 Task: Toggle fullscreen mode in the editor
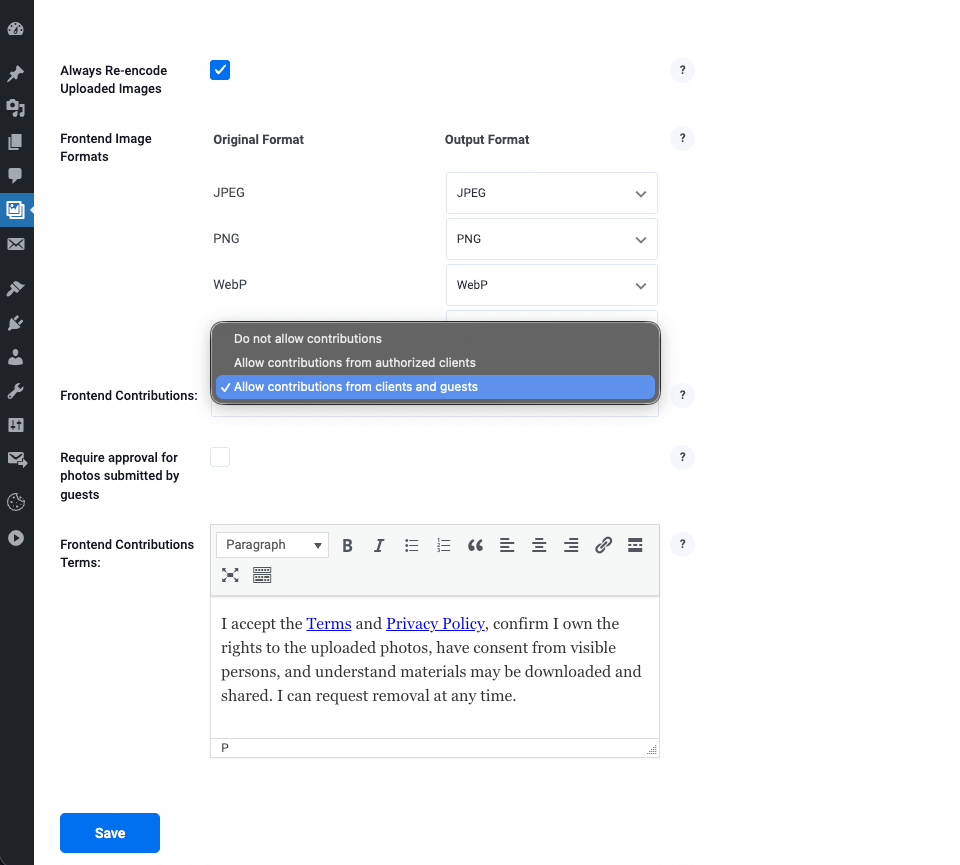(x=230, y=575)
